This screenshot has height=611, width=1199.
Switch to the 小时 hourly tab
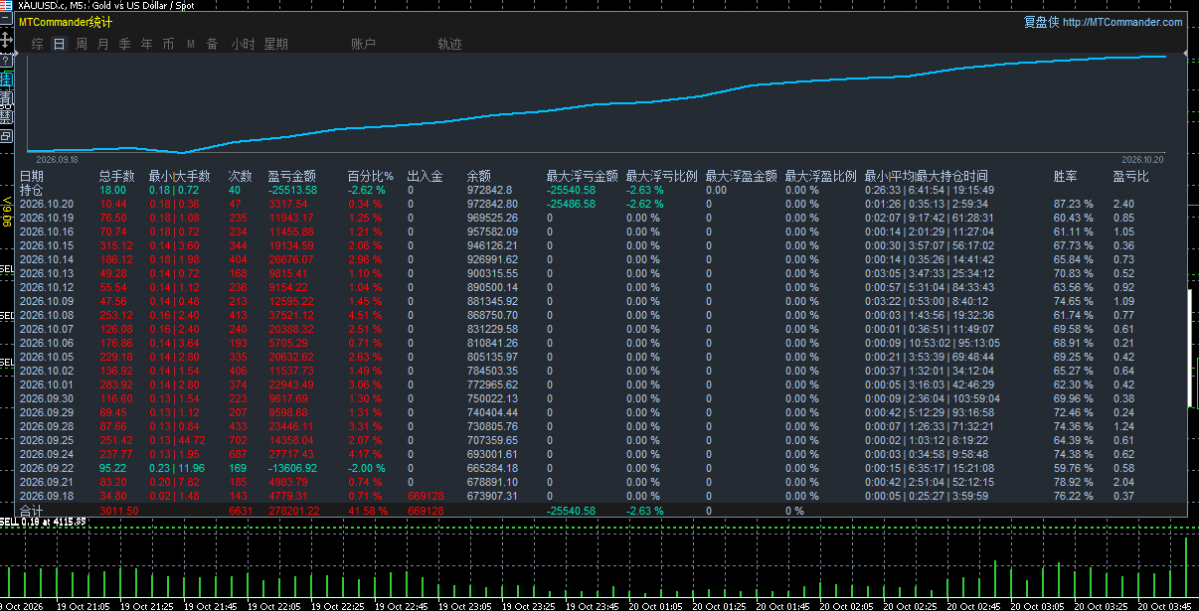point(243,44)
